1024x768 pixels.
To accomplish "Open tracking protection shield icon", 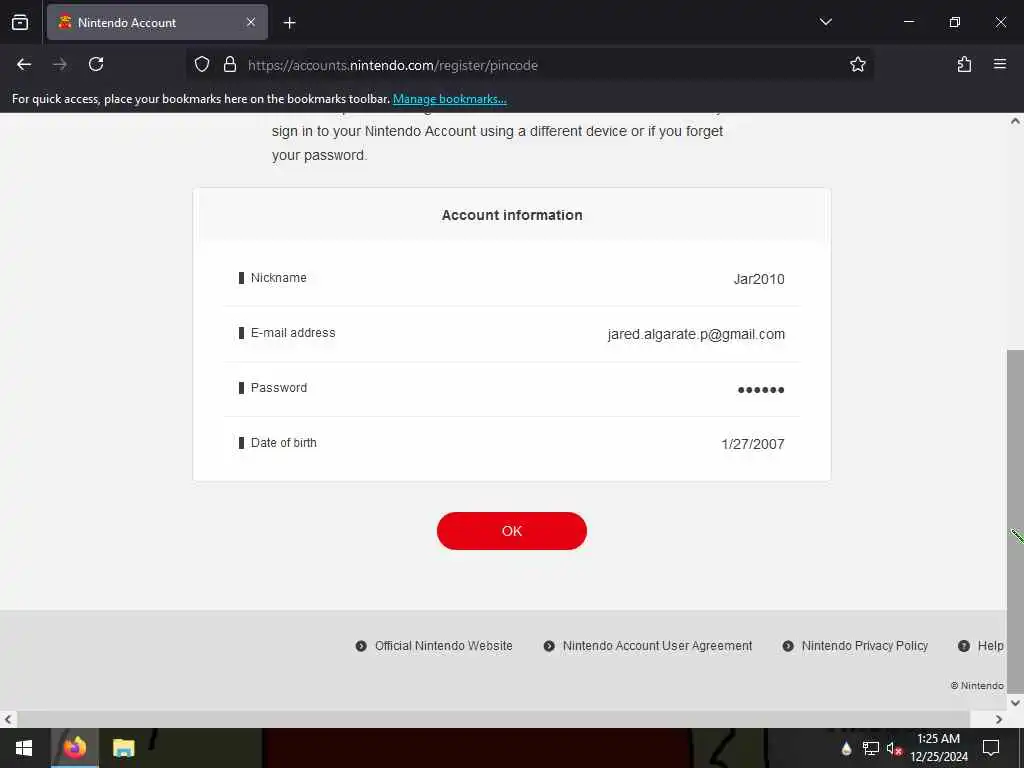I will coord(202,64).
